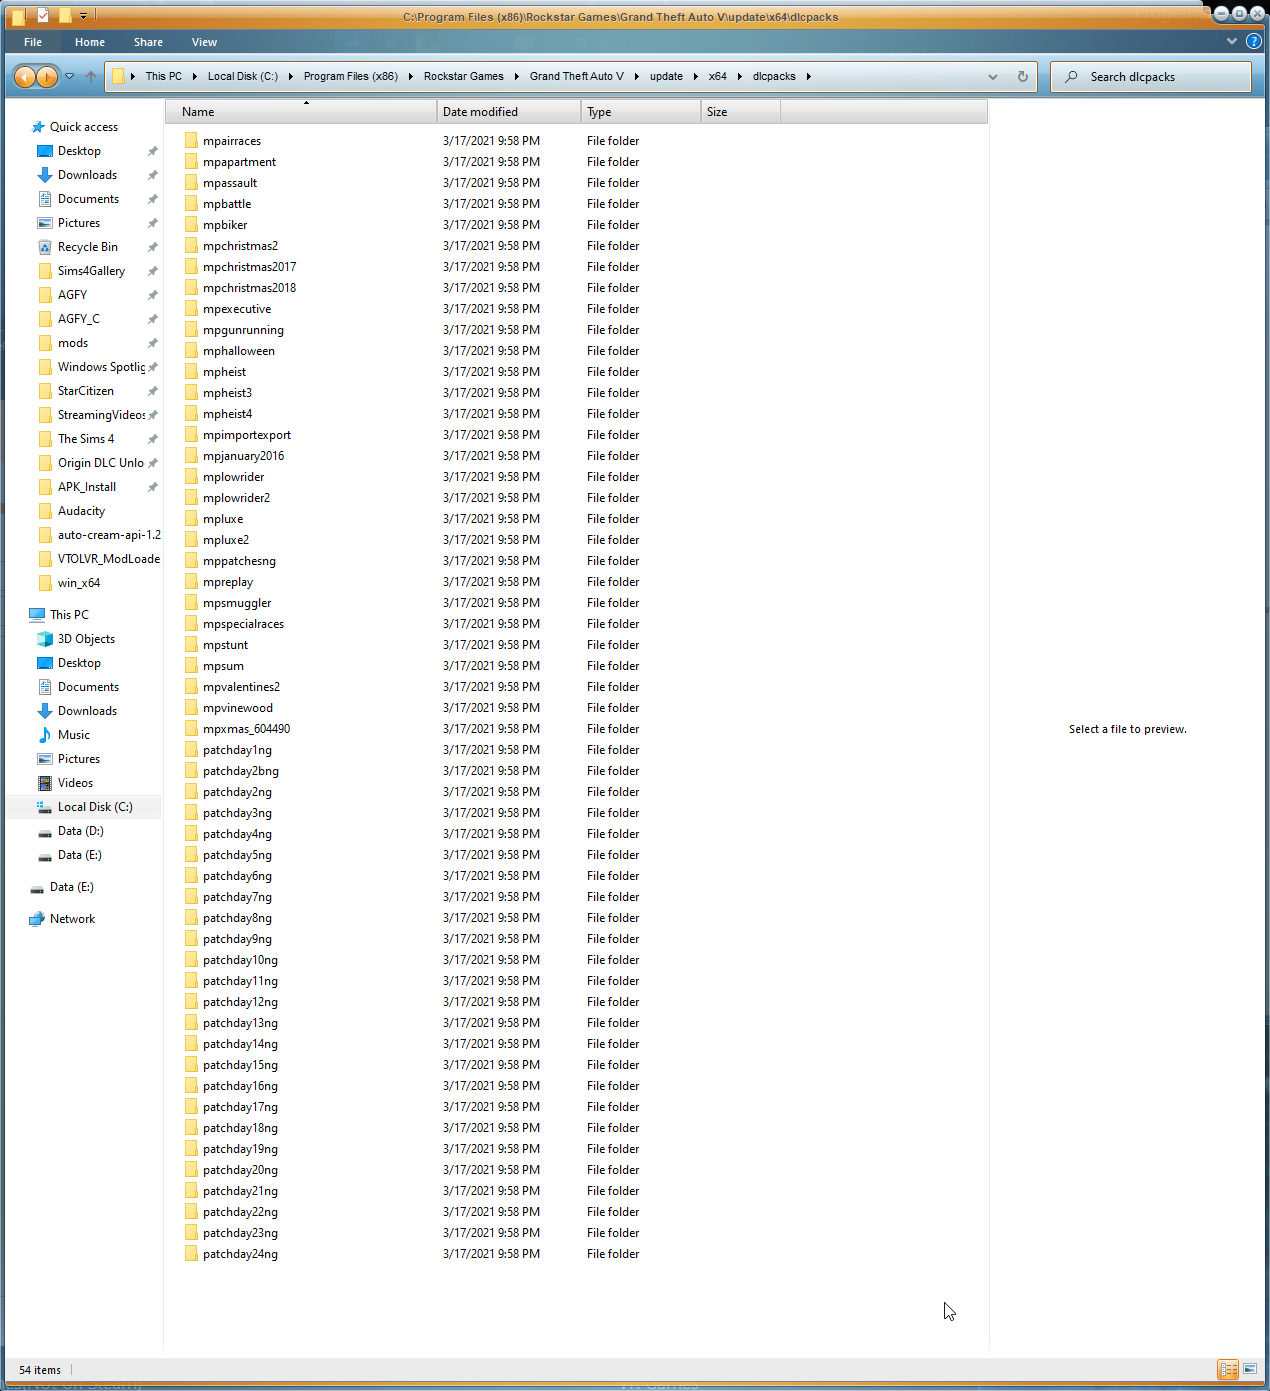
Task: Open the address bar history dropdown
Action: point(992,77)
